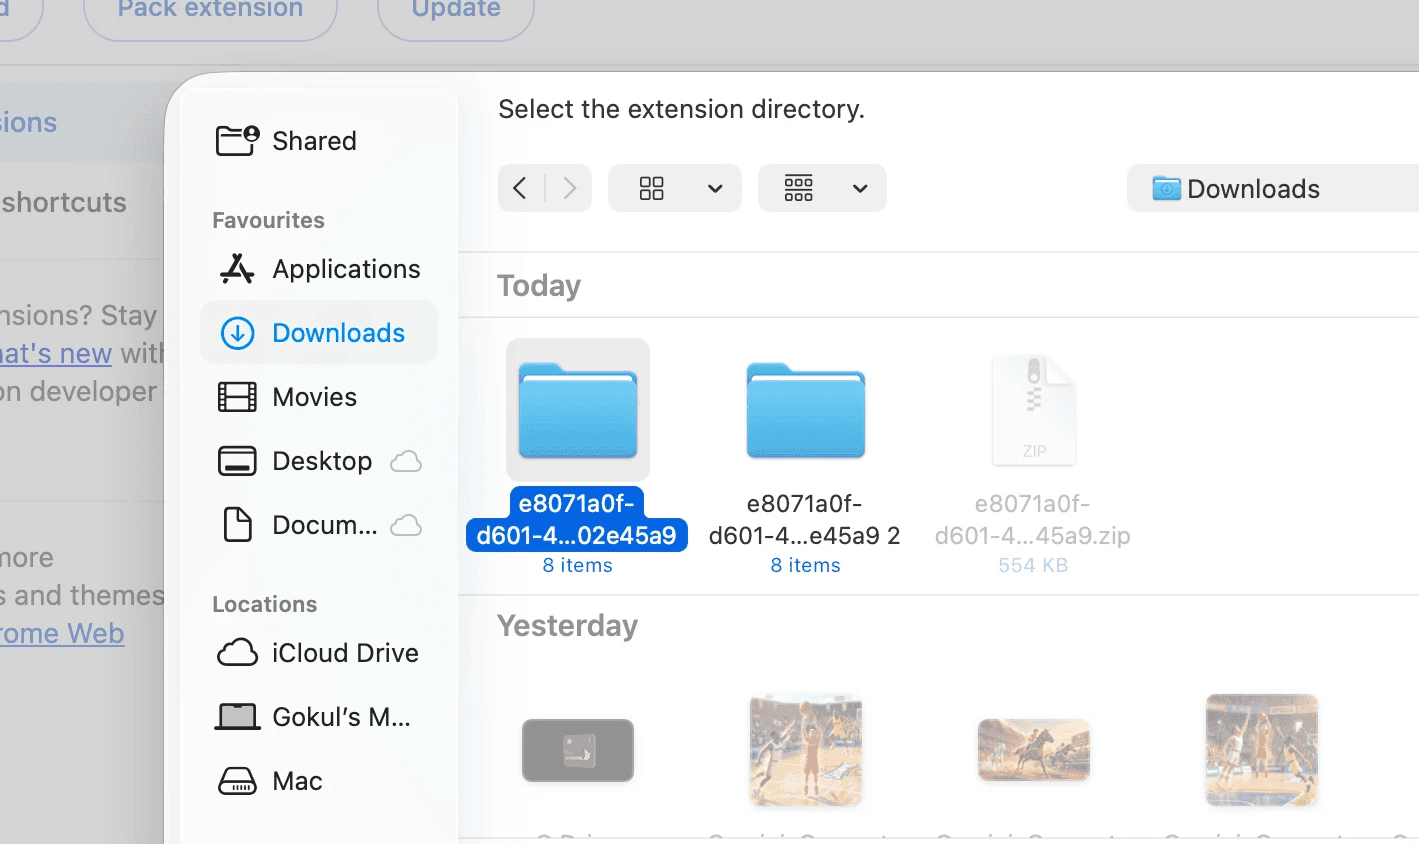This screenshot has width=1419, height=844.
Task: Click the Movies filmstrip icon
Action: point(237,397)
